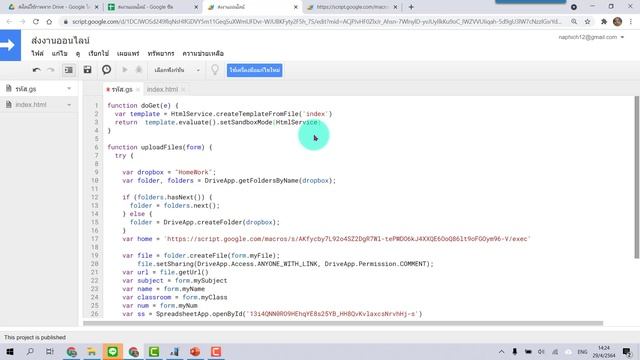Click the 'HomeWork' string on line 9

pyautogui.click(x=193, y=172)
